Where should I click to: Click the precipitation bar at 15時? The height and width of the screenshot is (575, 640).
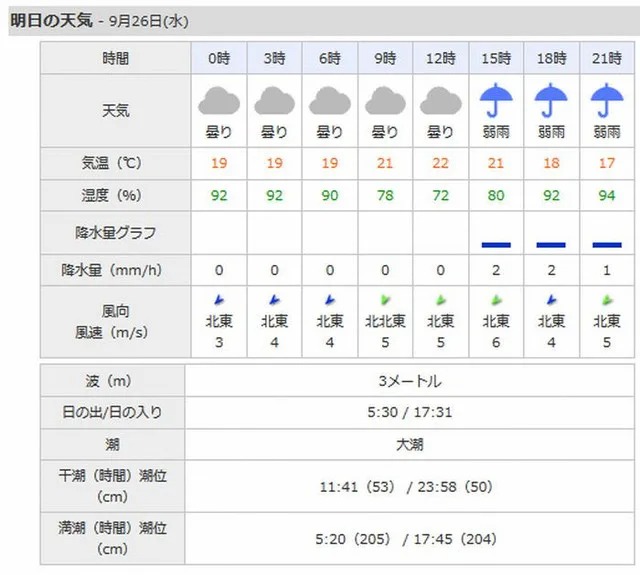click(x=496, y=245)
